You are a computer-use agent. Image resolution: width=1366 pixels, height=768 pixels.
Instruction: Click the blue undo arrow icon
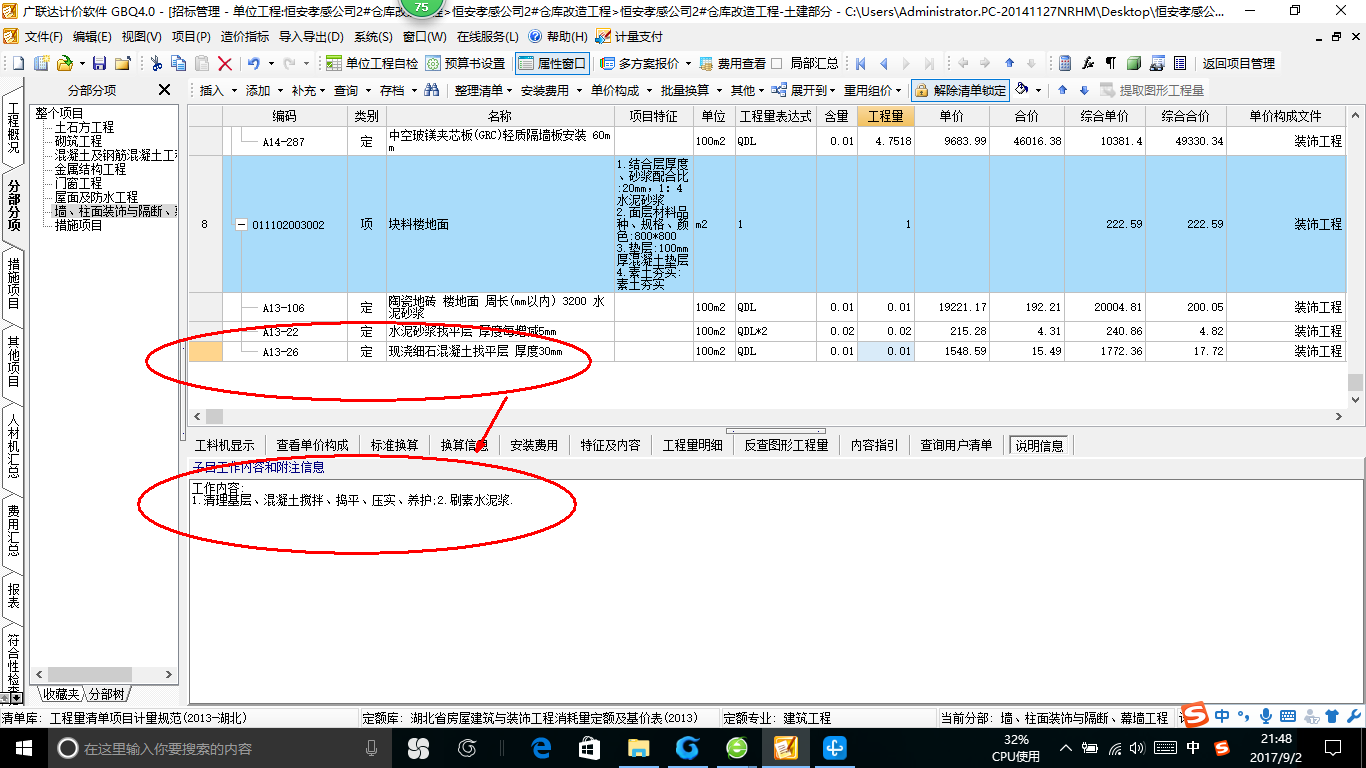(x=253, y=63)
